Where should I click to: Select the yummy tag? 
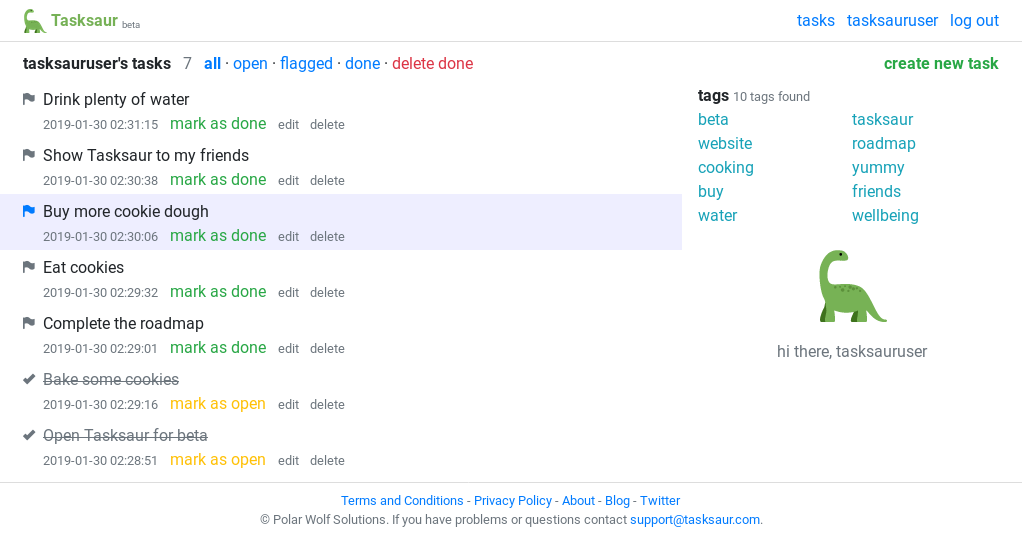pos(878,168)
